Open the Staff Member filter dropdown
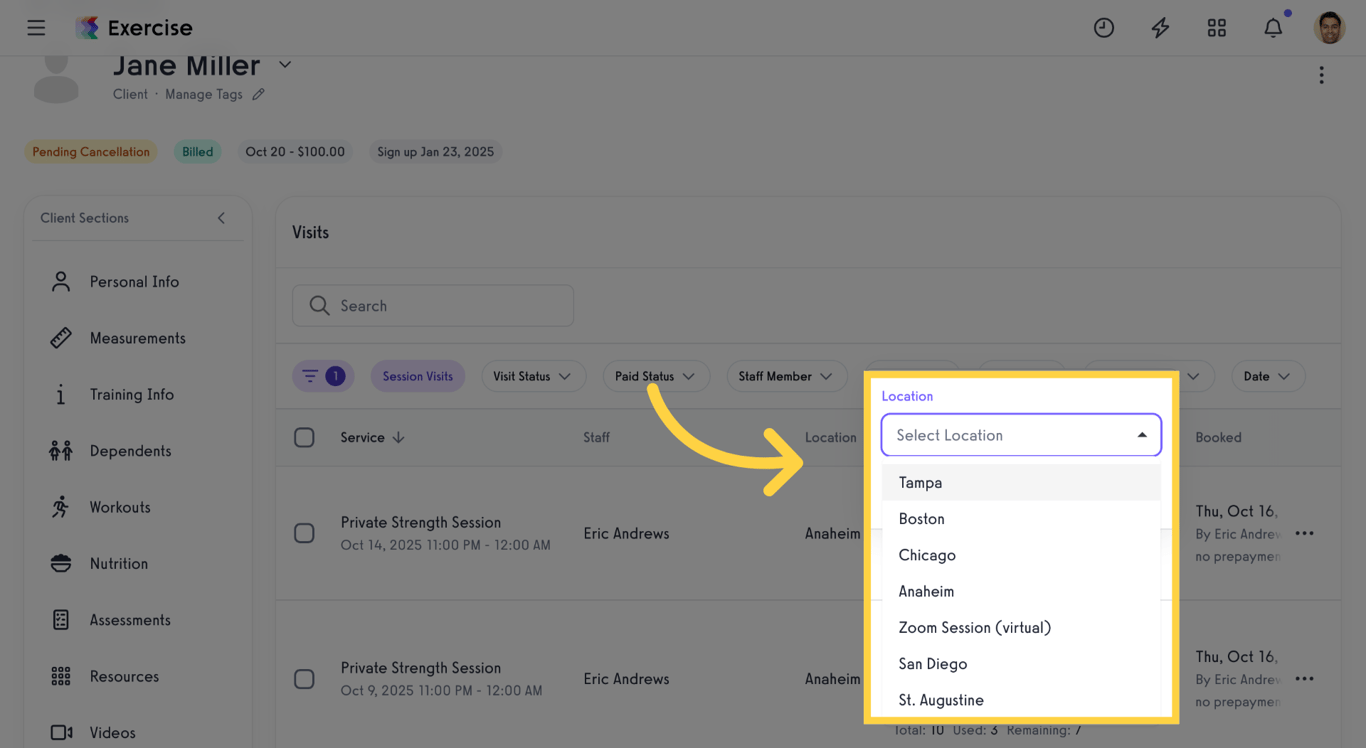 pos(786,376)
